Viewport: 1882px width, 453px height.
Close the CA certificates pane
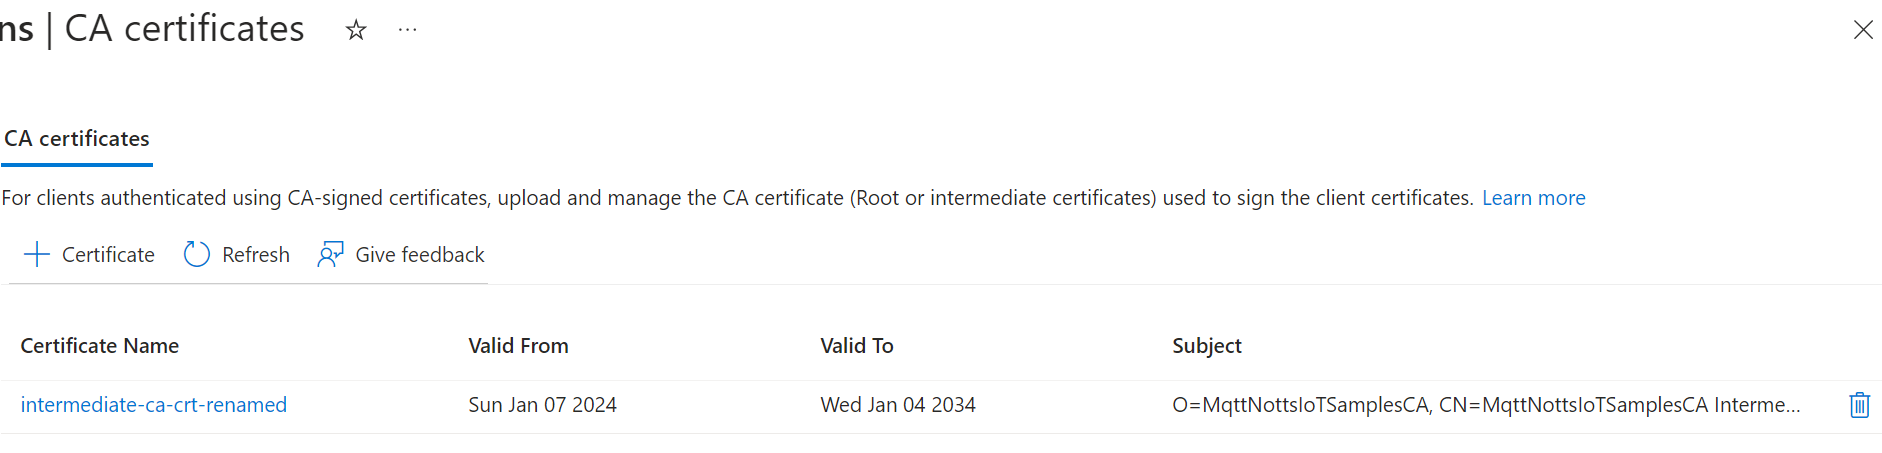coord(1863,30)
